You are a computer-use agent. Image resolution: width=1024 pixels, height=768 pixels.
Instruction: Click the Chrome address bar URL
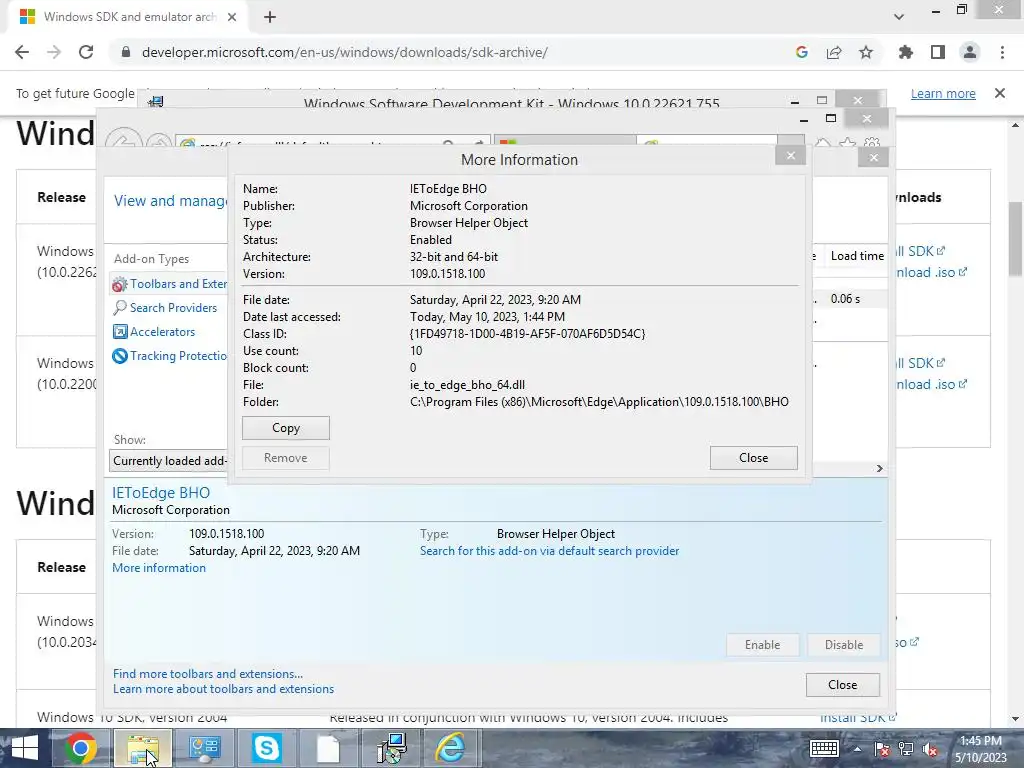pos(345,52)
